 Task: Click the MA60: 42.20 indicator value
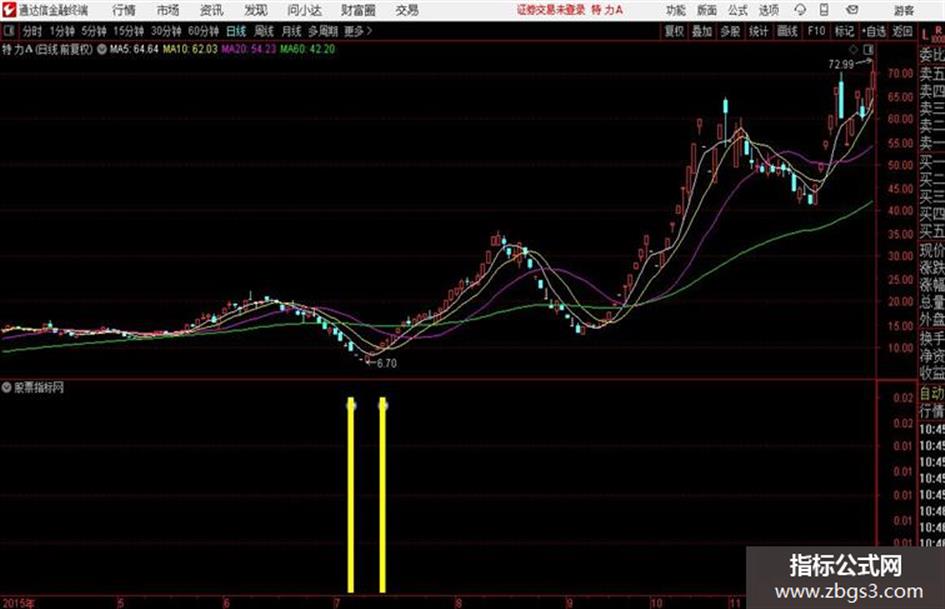[x=307, y=49]
